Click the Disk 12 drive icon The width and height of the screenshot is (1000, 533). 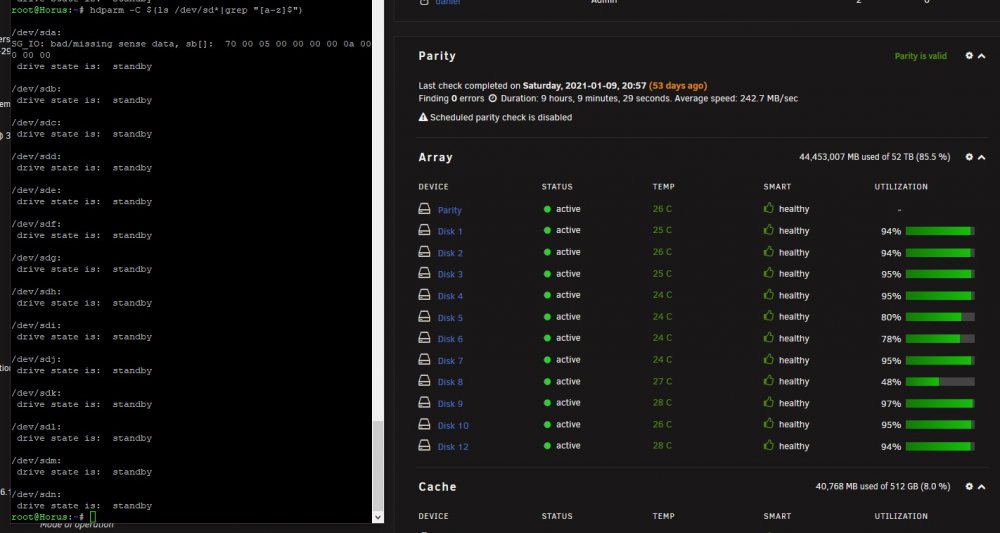pos(424,446)
